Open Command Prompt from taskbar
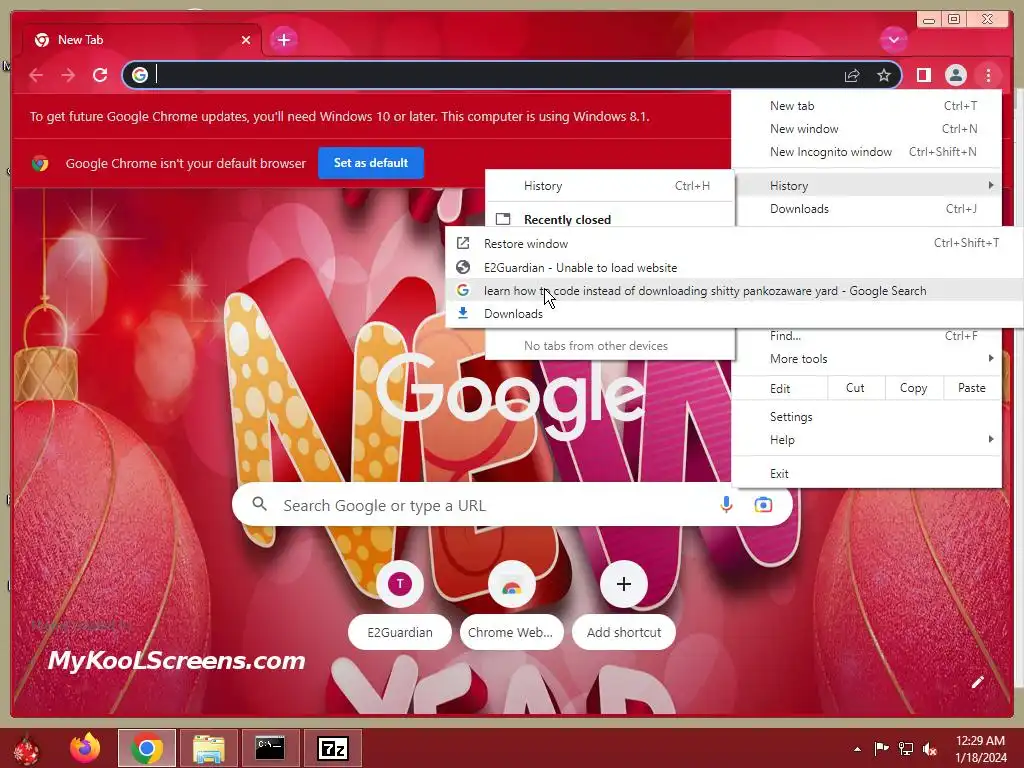Image resolution: width=1024 pixels, height=768 pixels. 270,748
